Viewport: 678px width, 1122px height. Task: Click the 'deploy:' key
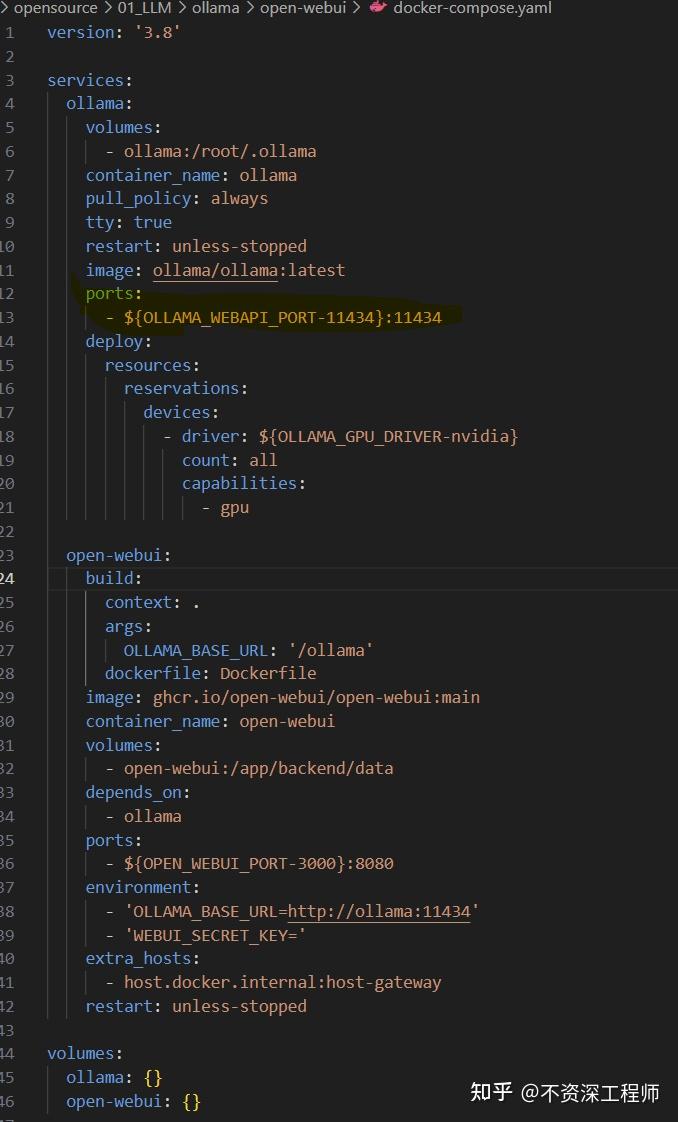click(x=119, y=341)
